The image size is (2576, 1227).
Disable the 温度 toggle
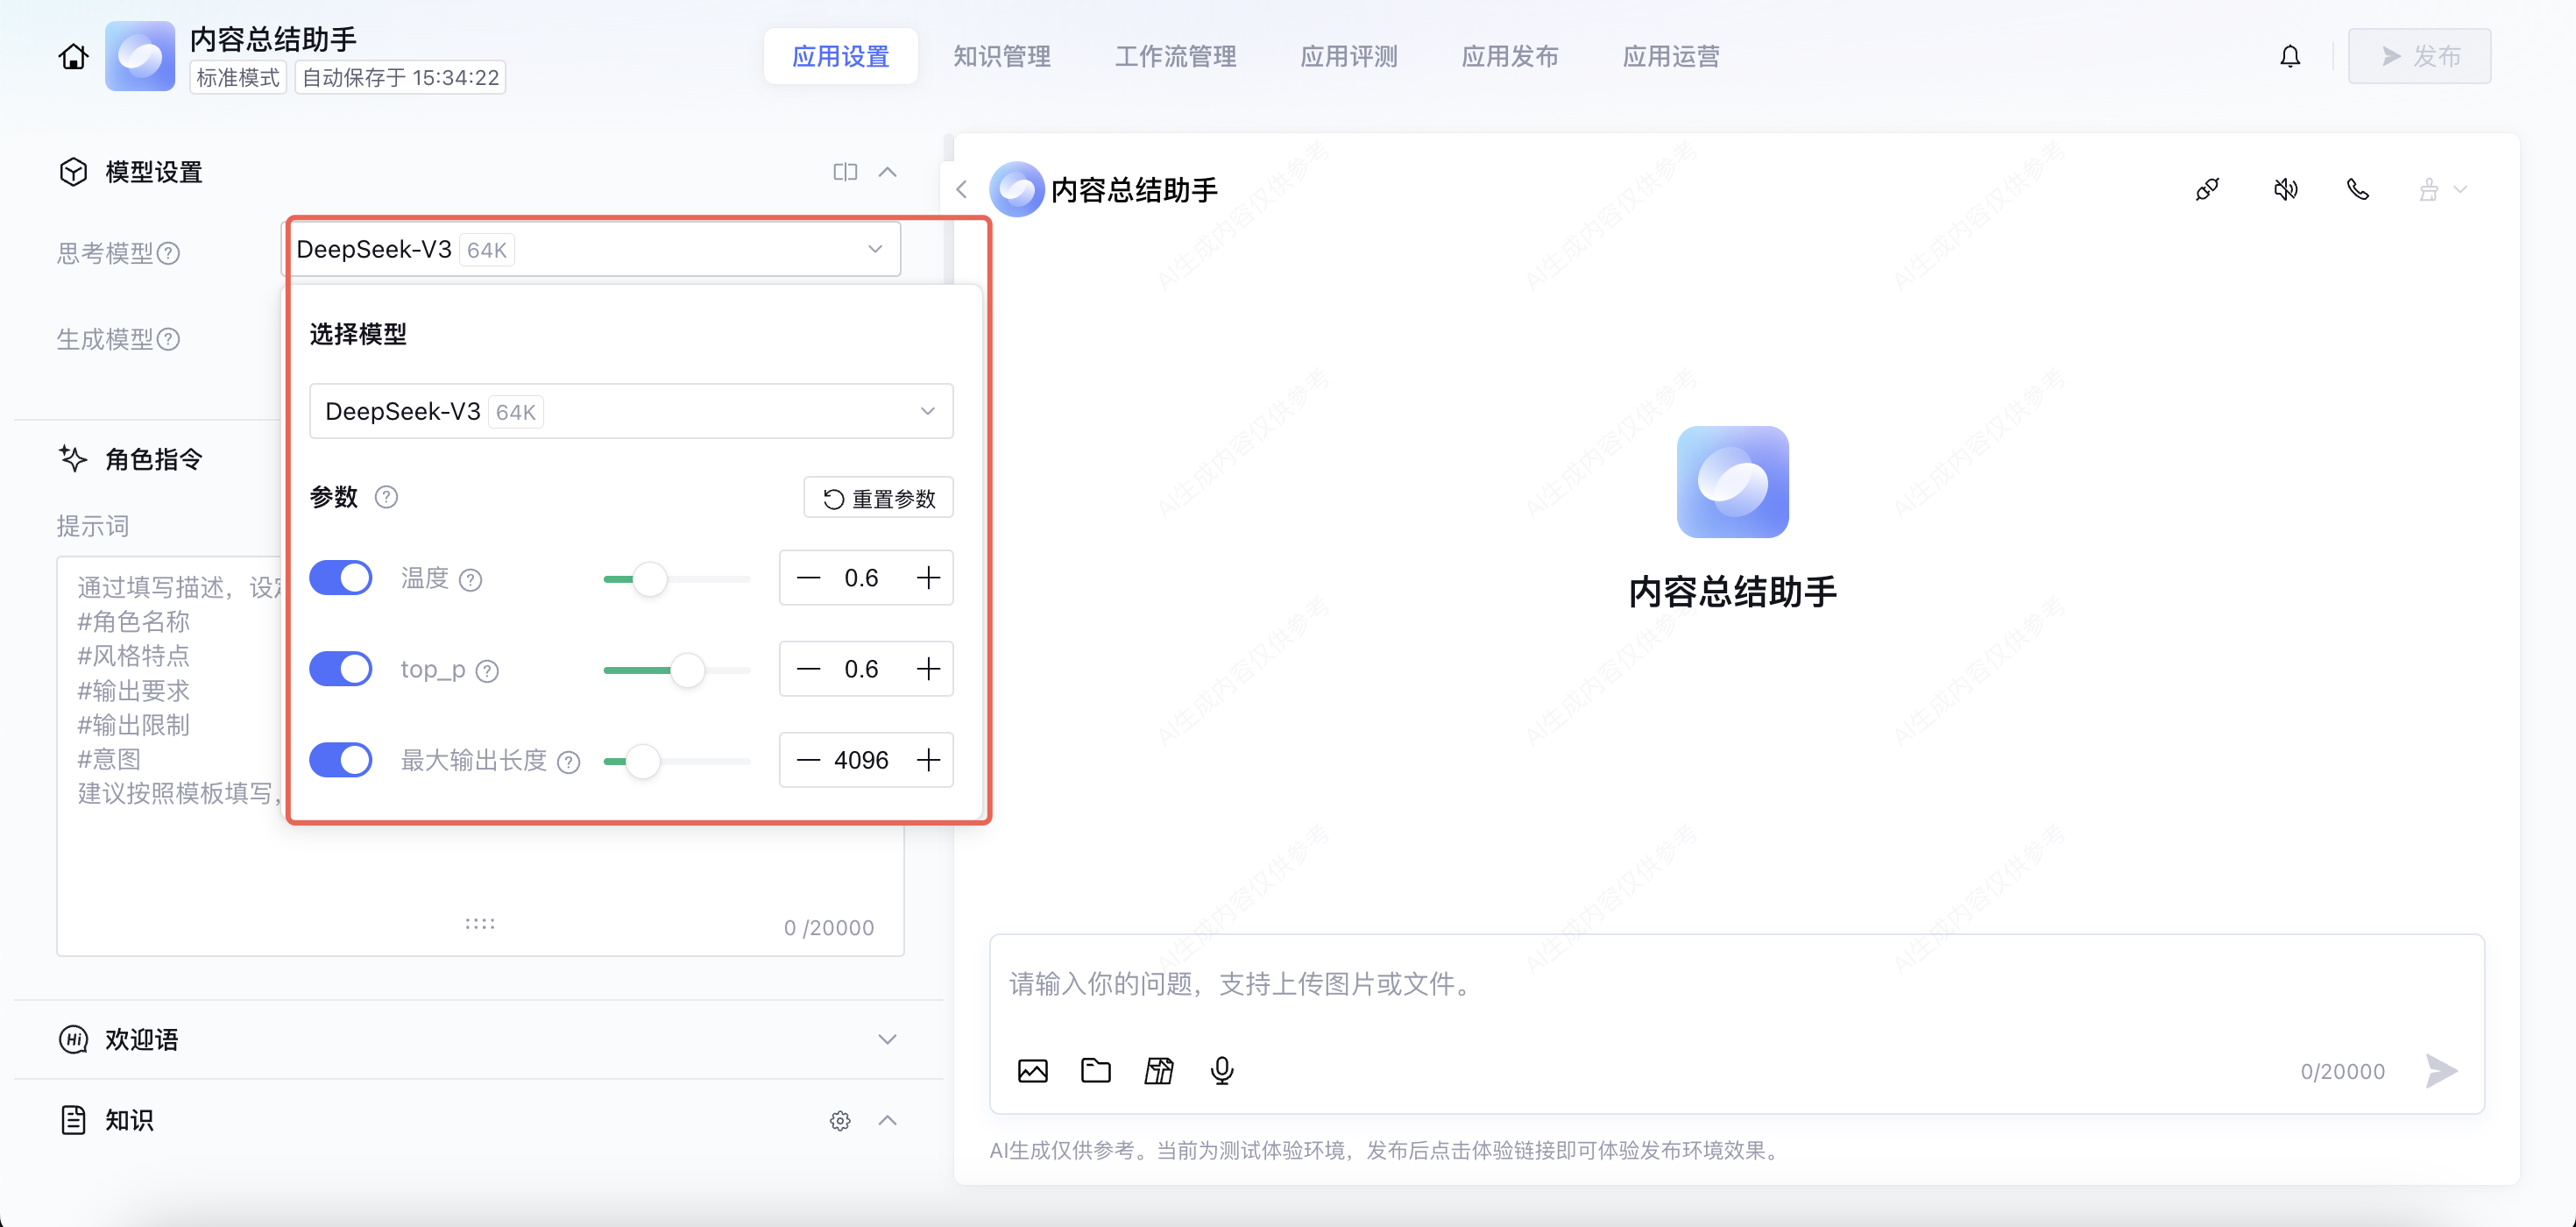[341, 578]
